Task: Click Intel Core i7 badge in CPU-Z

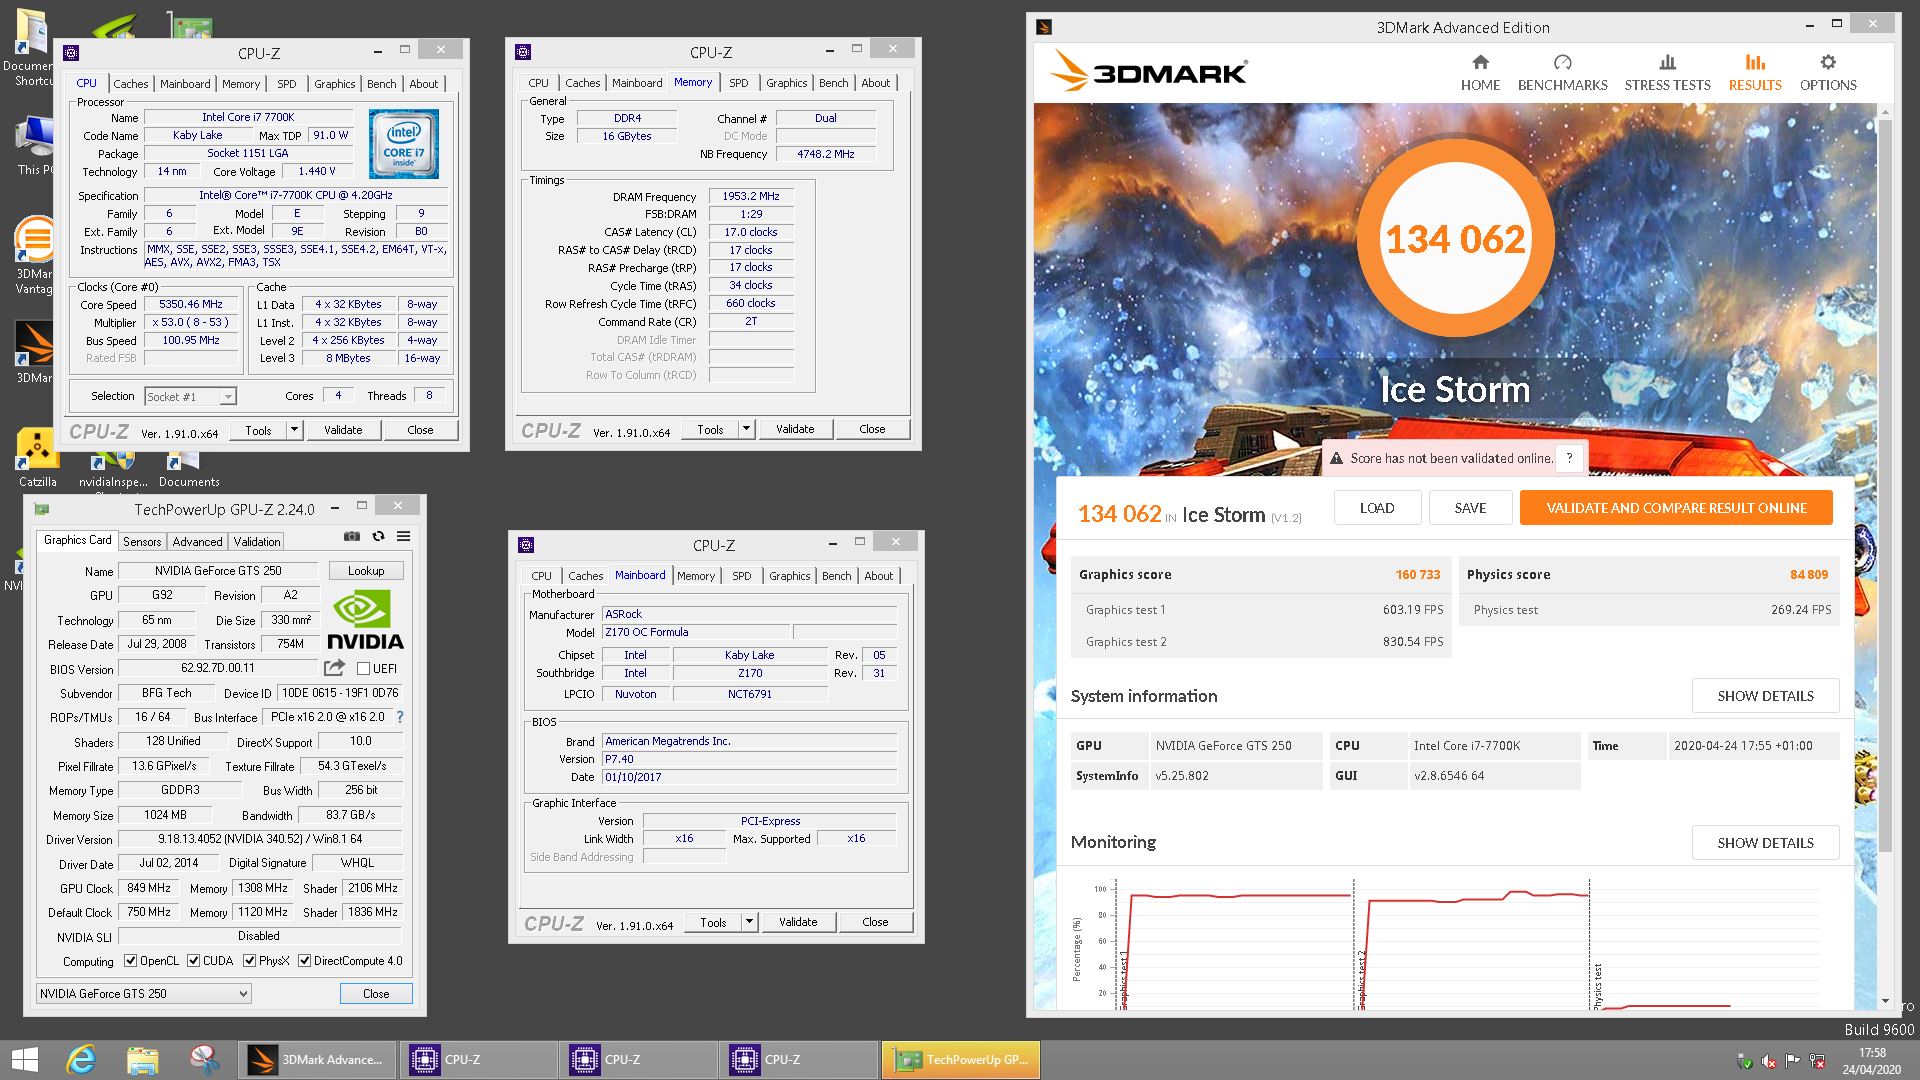Action: [403, 145]
